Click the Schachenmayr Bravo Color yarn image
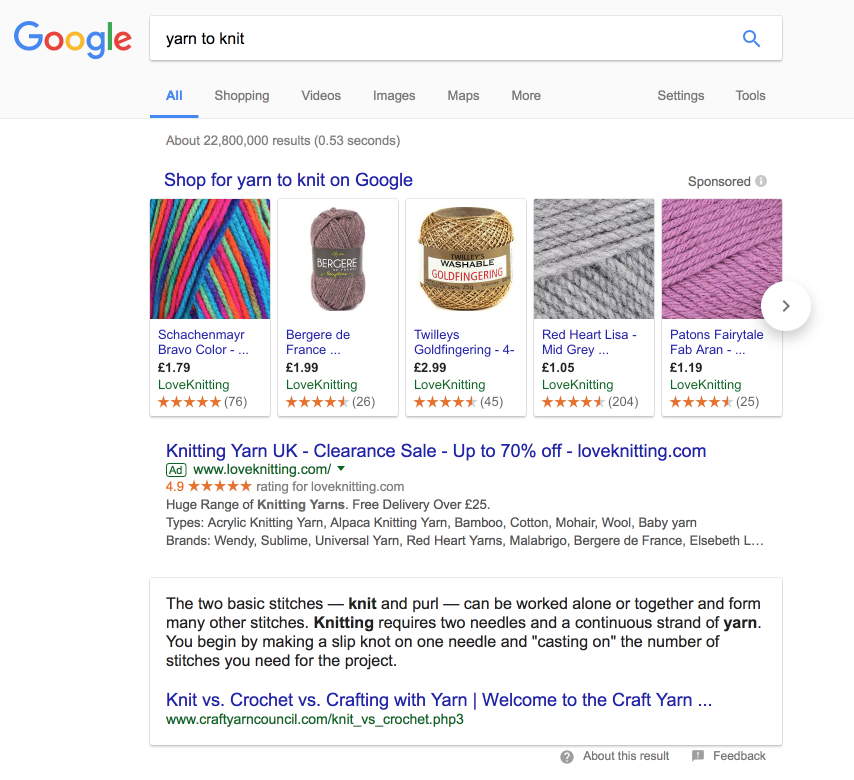Screen dimensions: 854x780 point(210,259)
